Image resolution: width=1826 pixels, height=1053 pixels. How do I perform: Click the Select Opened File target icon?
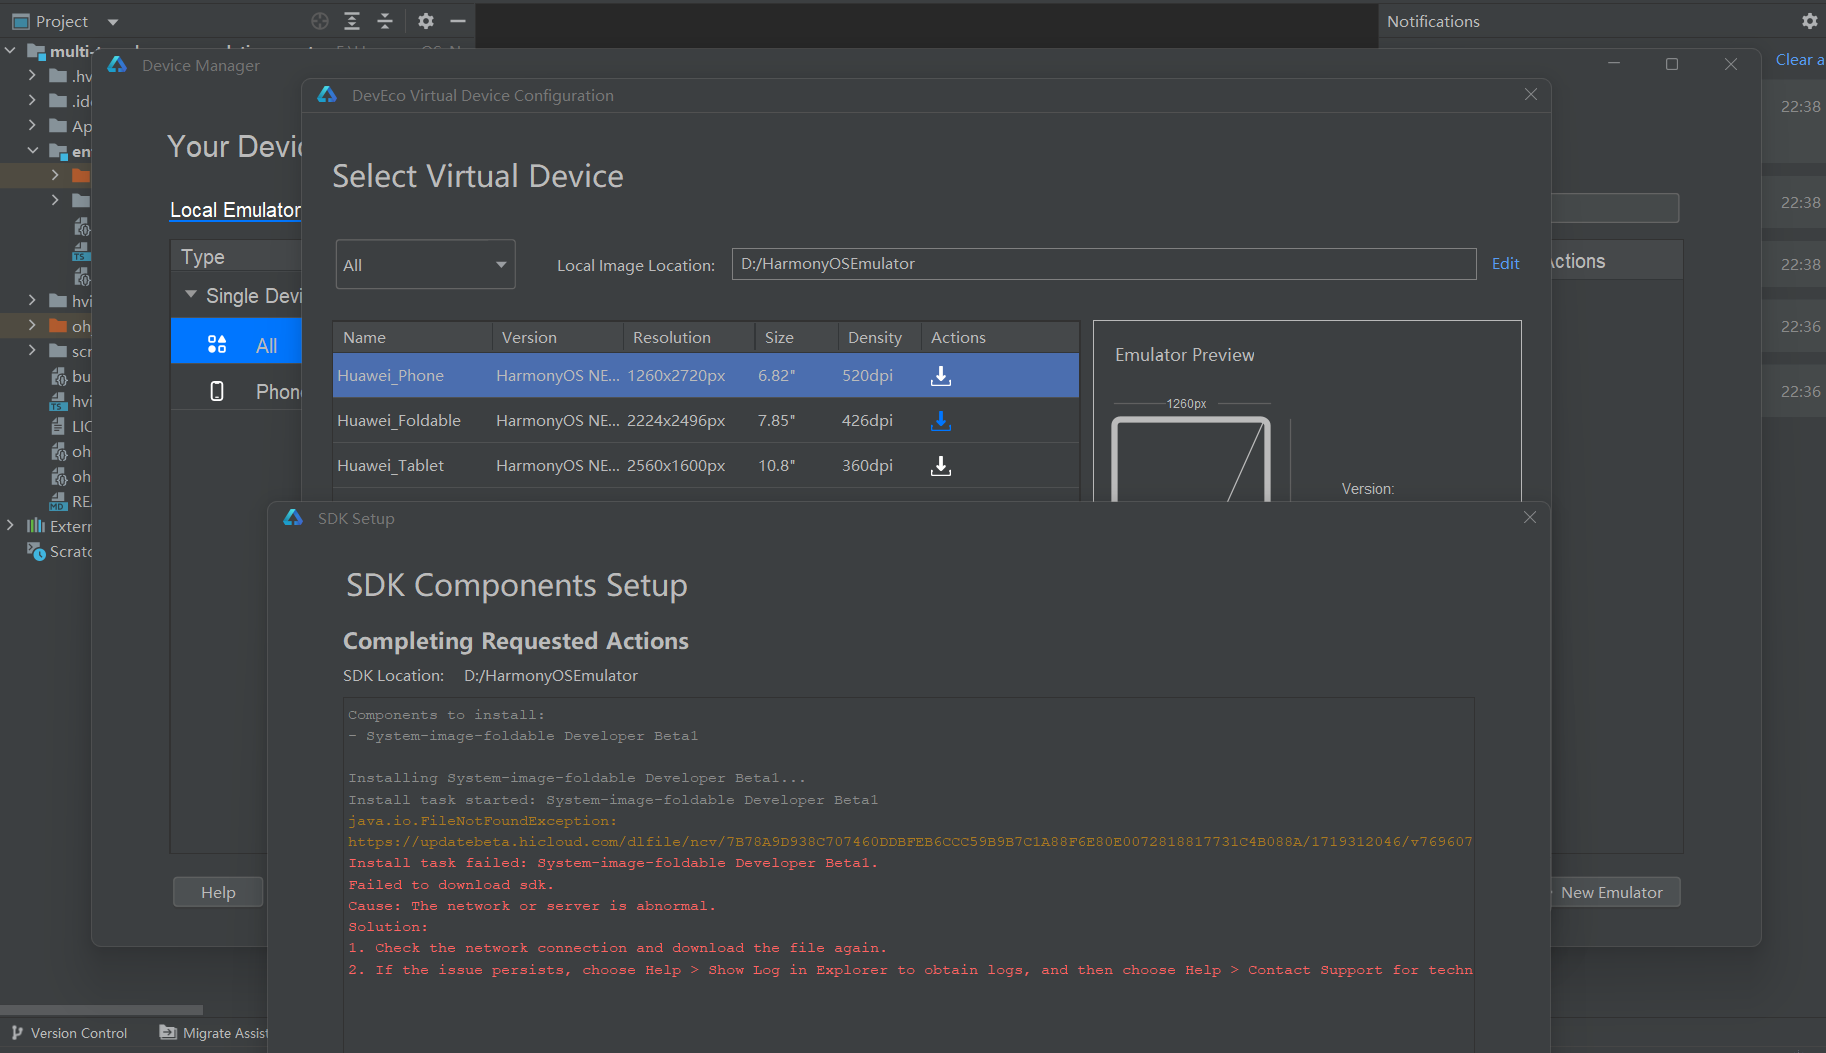(x=320, y=21)
